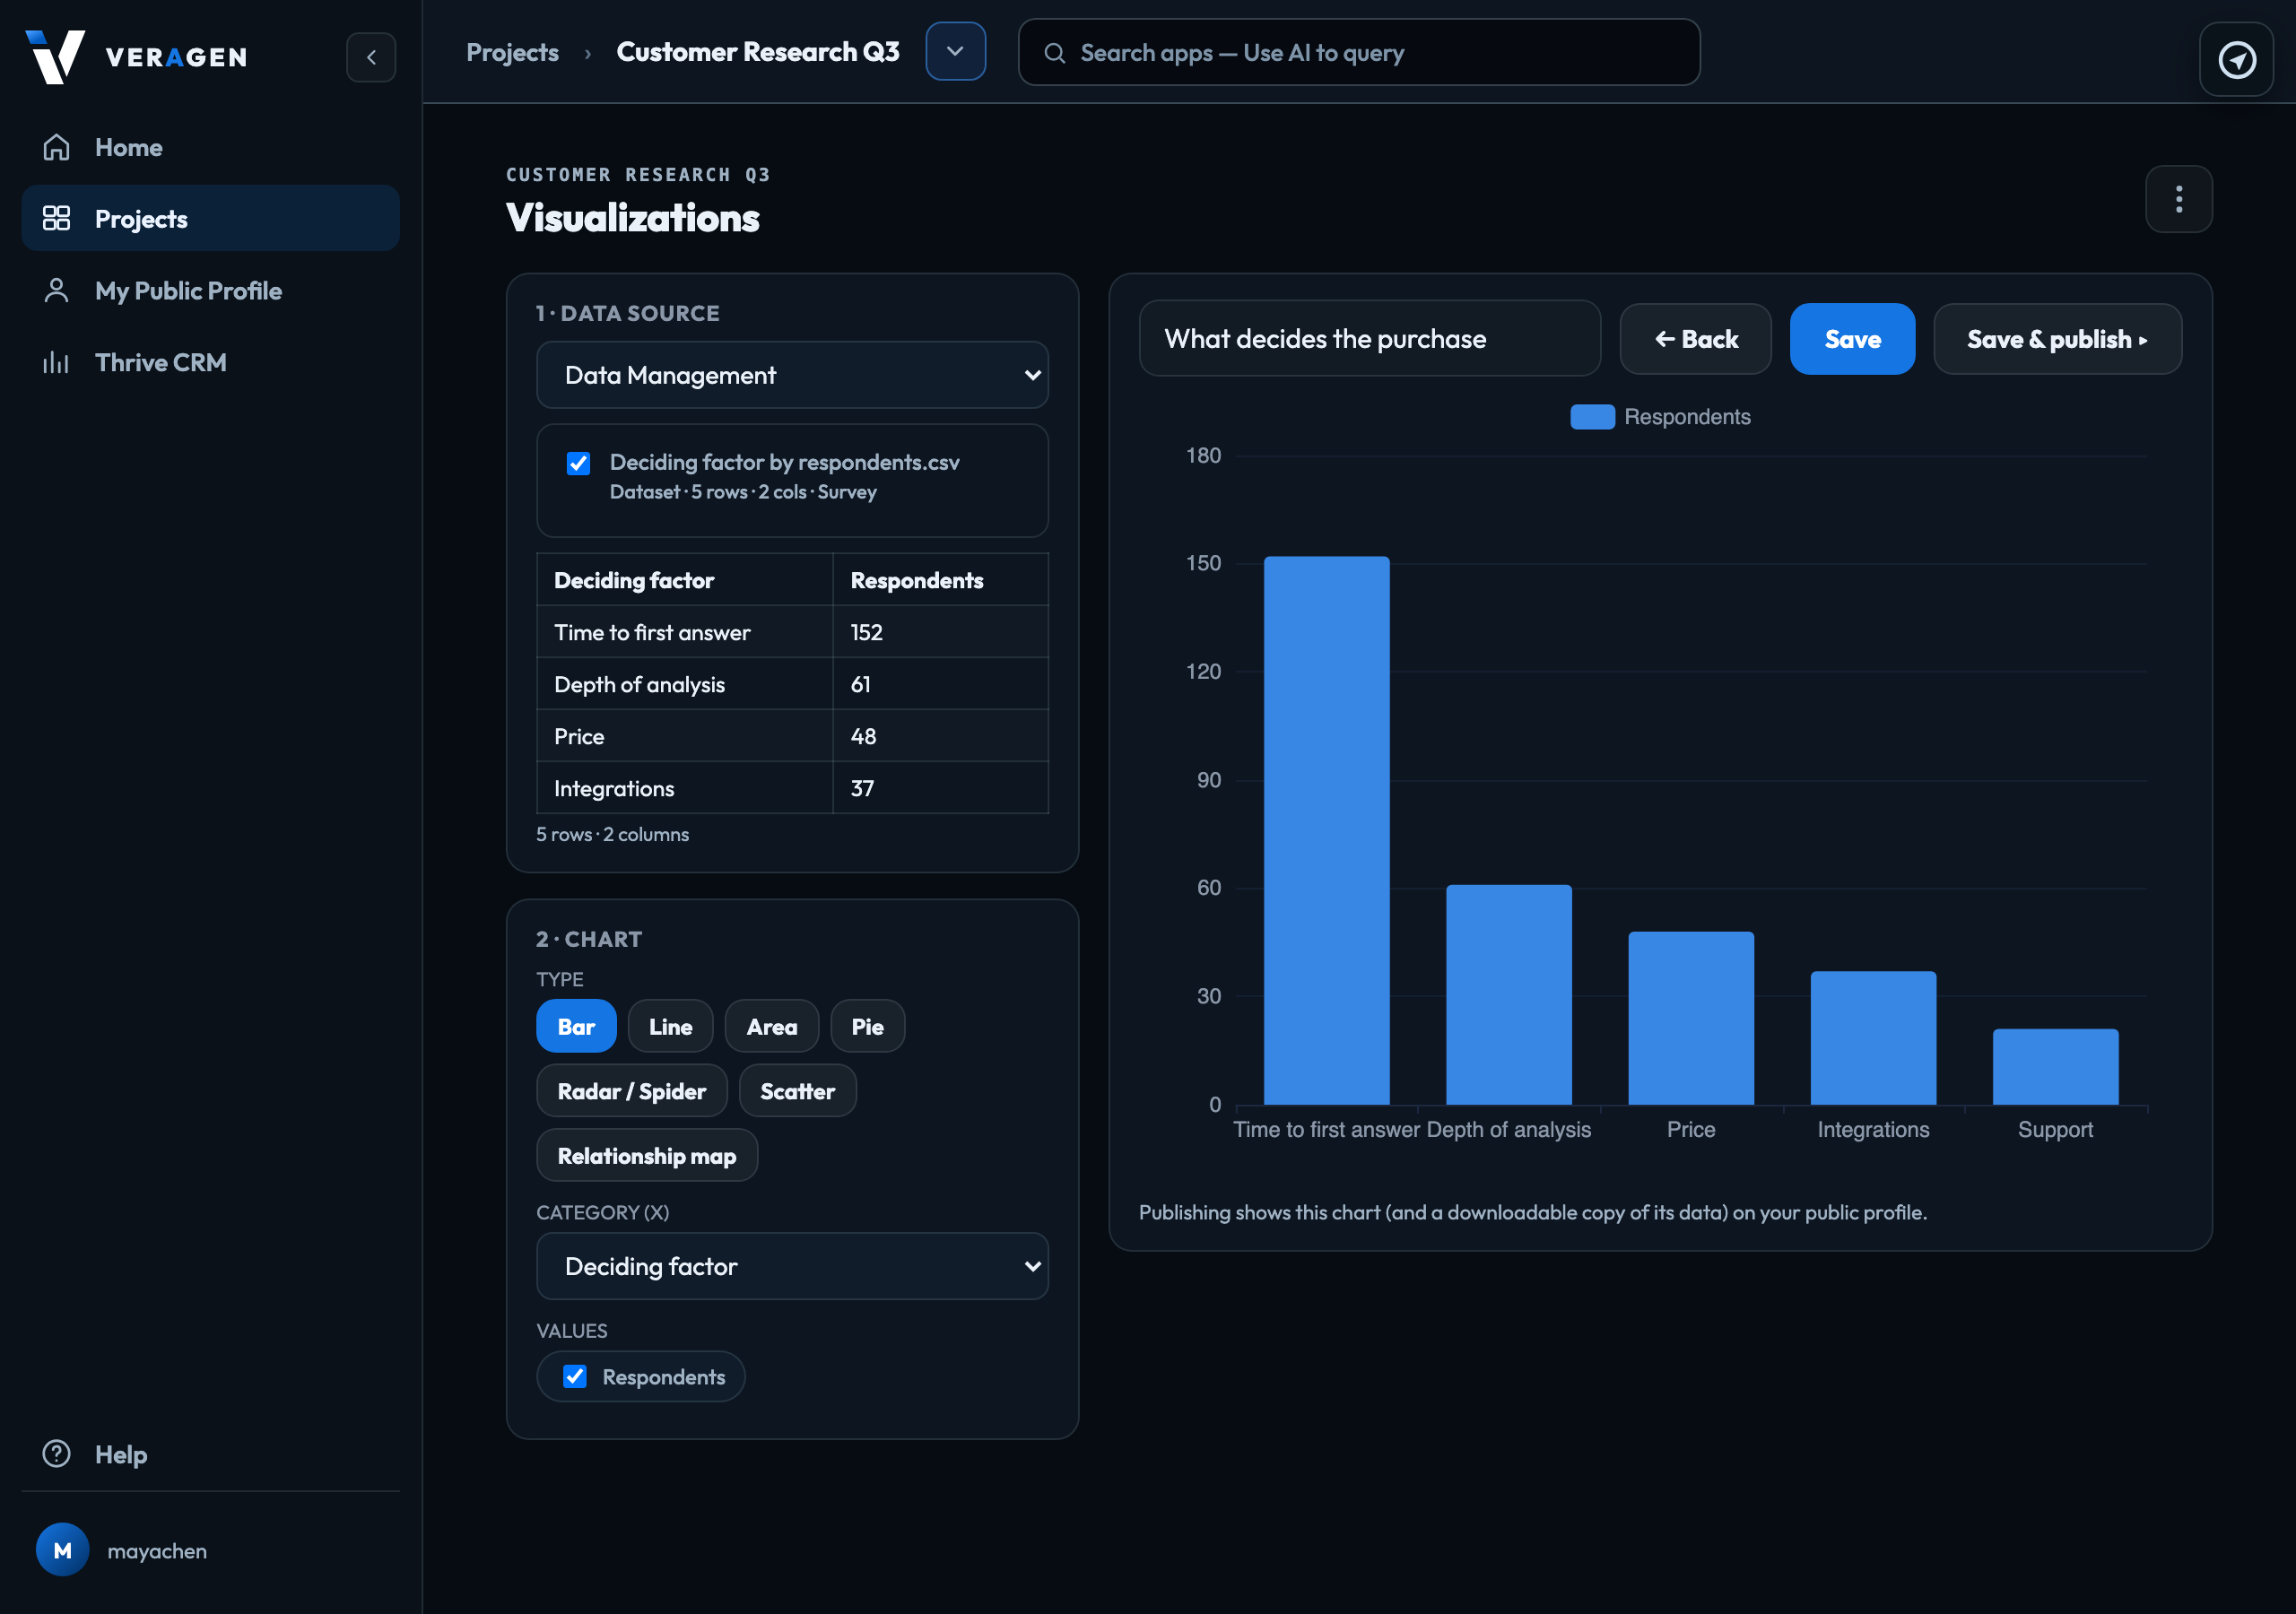This screenshot has width=2296, height=1614.
Task: Click the Time to first answer bar
Action: pyautogui.click(x=1326, y=830)
